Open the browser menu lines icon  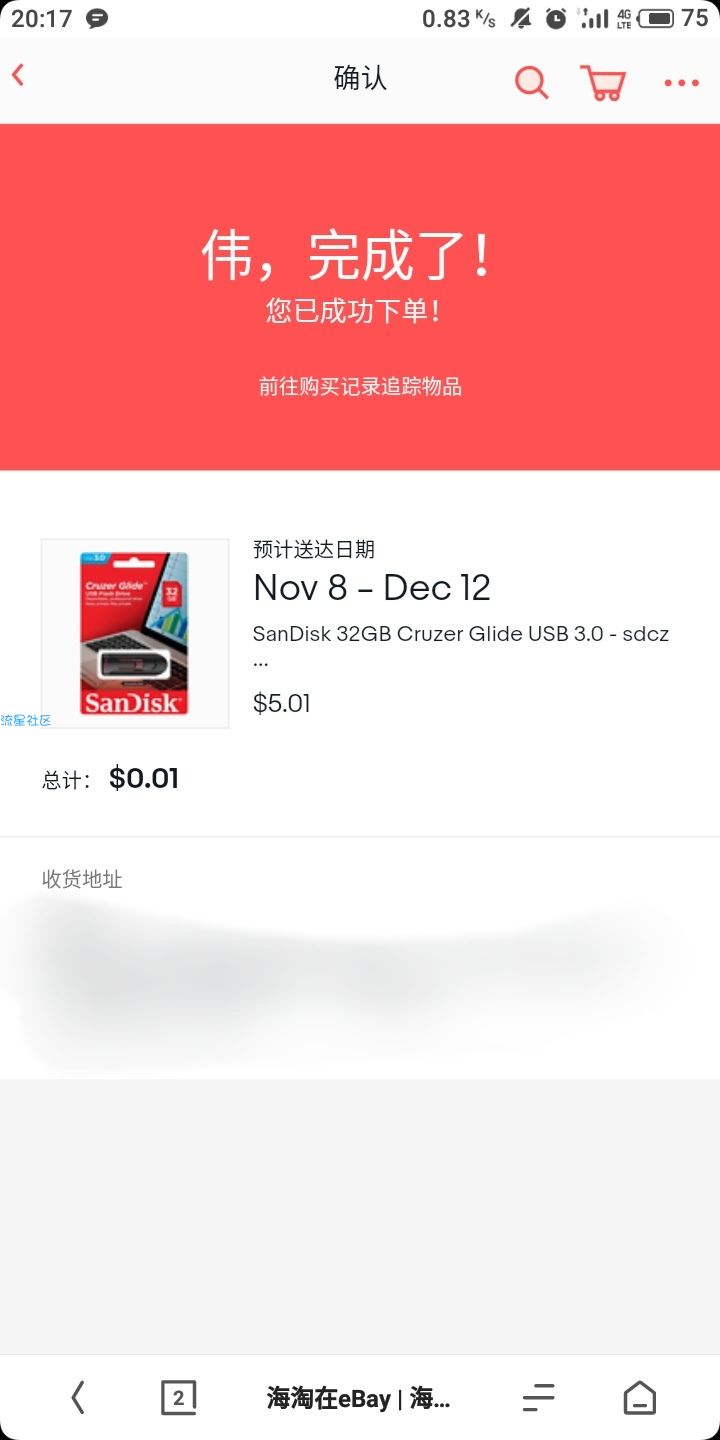pyautogui.click(x=538, y=1397)
